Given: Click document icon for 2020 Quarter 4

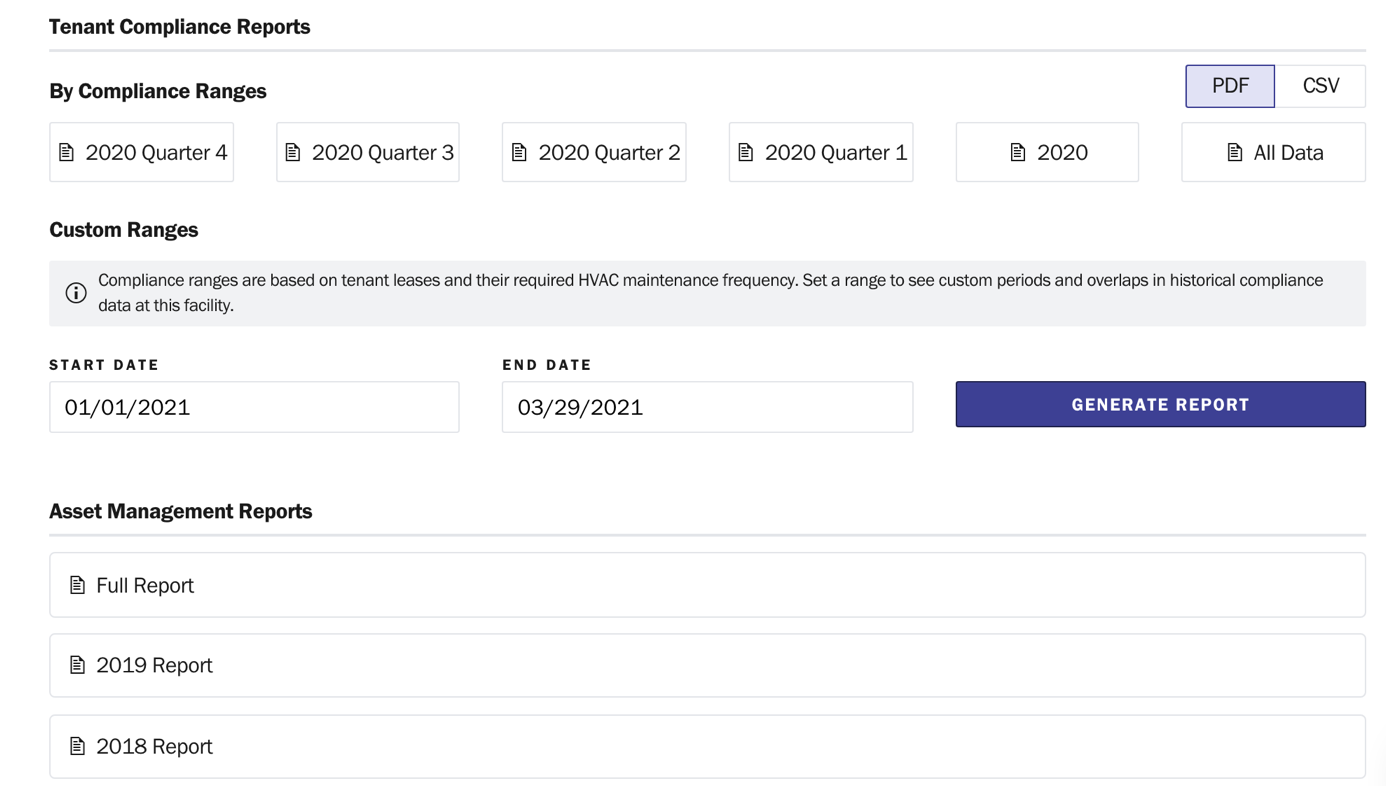Looking at the screenshot, I should pyautogui.click(x=67, y=152).
